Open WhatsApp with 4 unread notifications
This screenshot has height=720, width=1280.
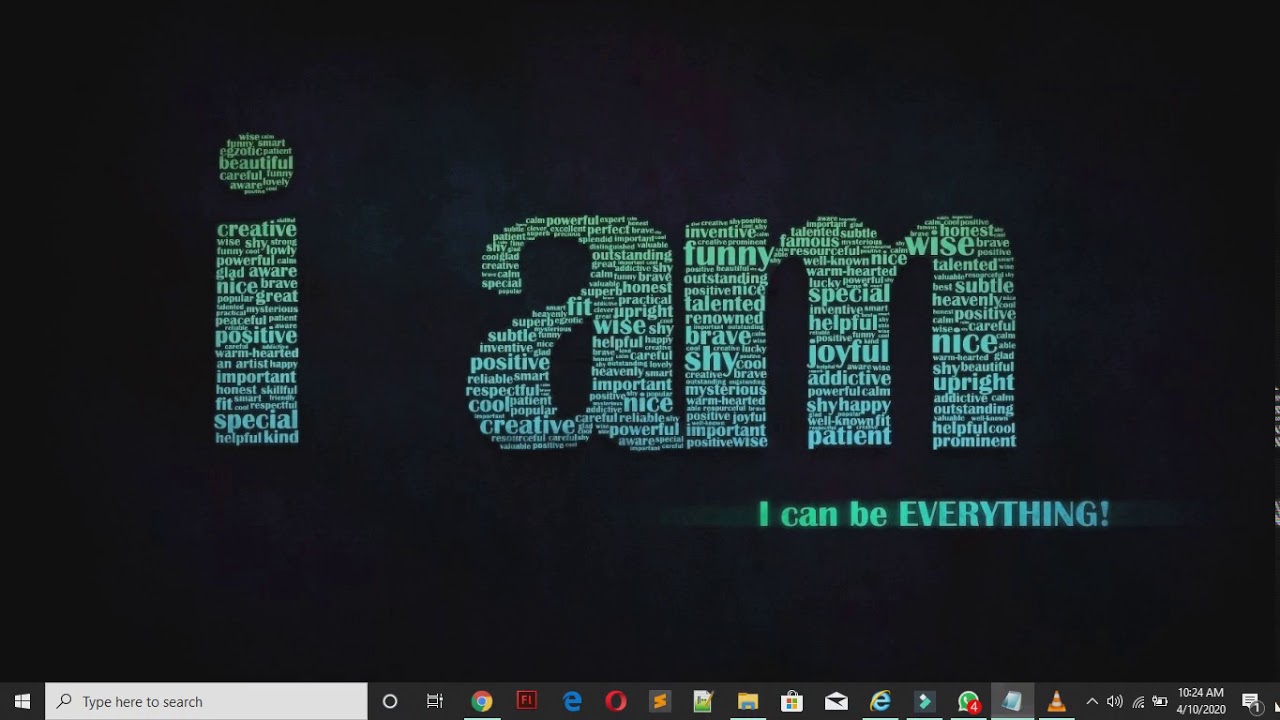pyautogui.click(x=968, y=701)
